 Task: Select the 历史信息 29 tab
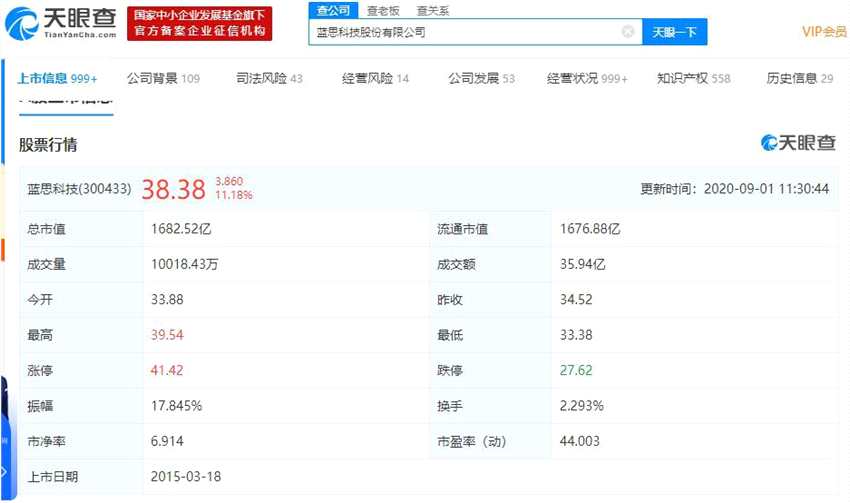pyautogui.click(x=800, y=79)
